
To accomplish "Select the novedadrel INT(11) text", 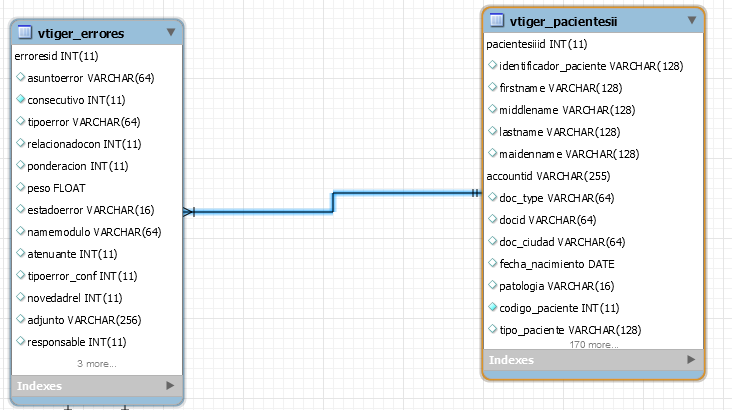I will [x=75, y=298].
